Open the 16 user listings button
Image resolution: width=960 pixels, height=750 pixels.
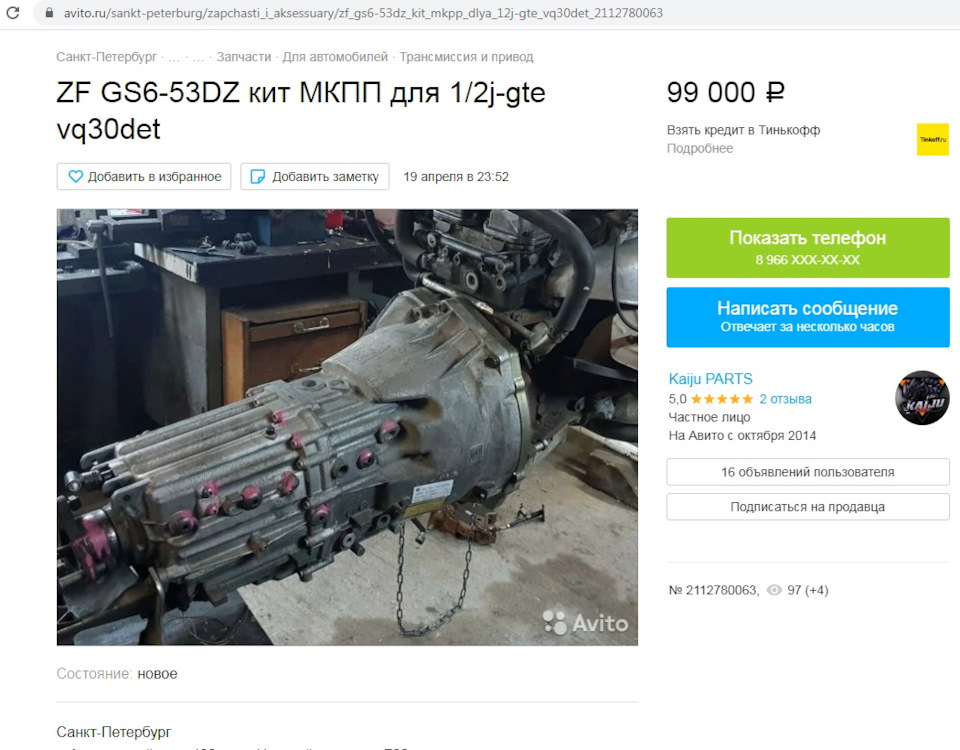[x=808, y=472]
